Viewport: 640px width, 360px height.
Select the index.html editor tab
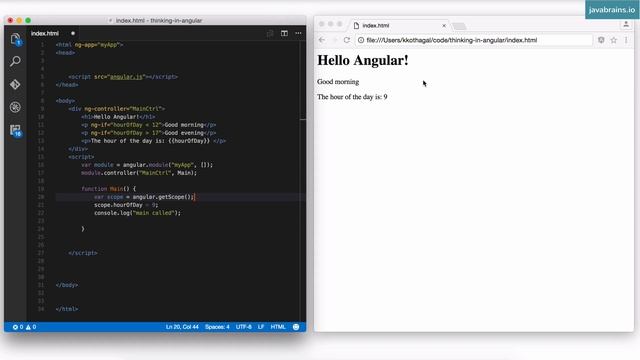click(x=45, y=33)
